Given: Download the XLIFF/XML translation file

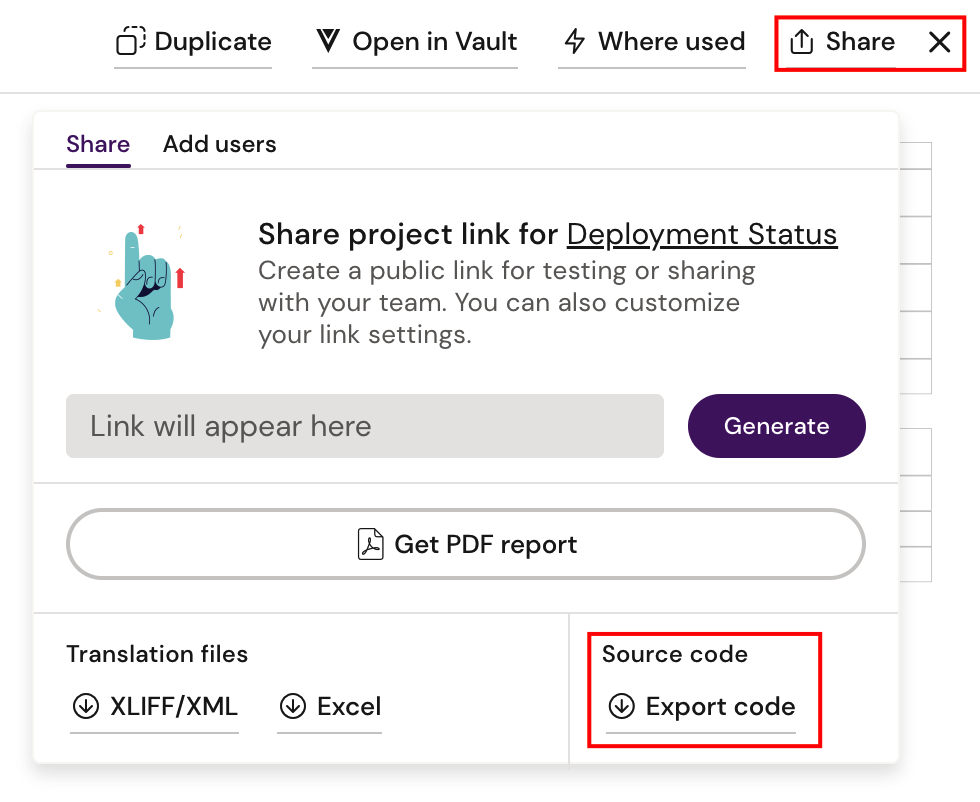Looking at the screenshot, I should pyautogui.click(x=154, y=706).
